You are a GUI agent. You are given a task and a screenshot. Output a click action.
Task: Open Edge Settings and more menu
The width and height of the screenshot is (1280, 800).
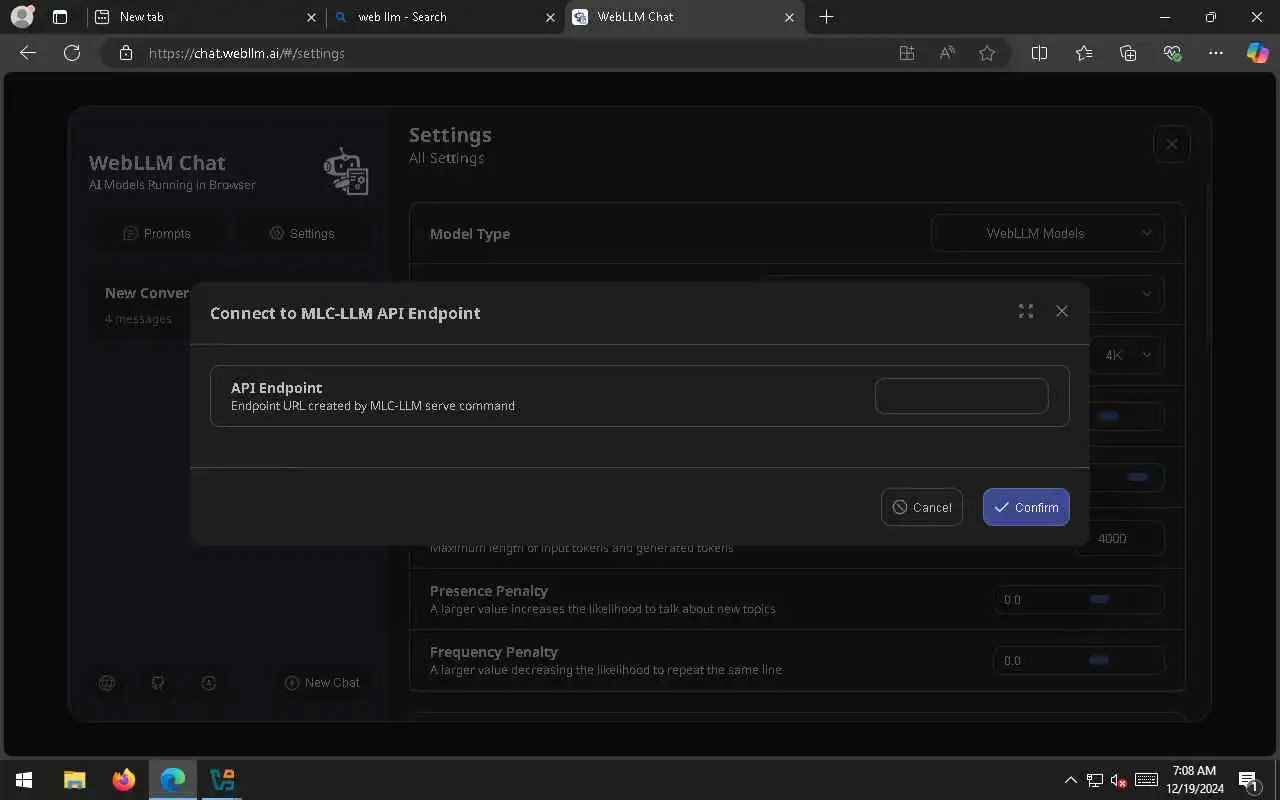1216,53
